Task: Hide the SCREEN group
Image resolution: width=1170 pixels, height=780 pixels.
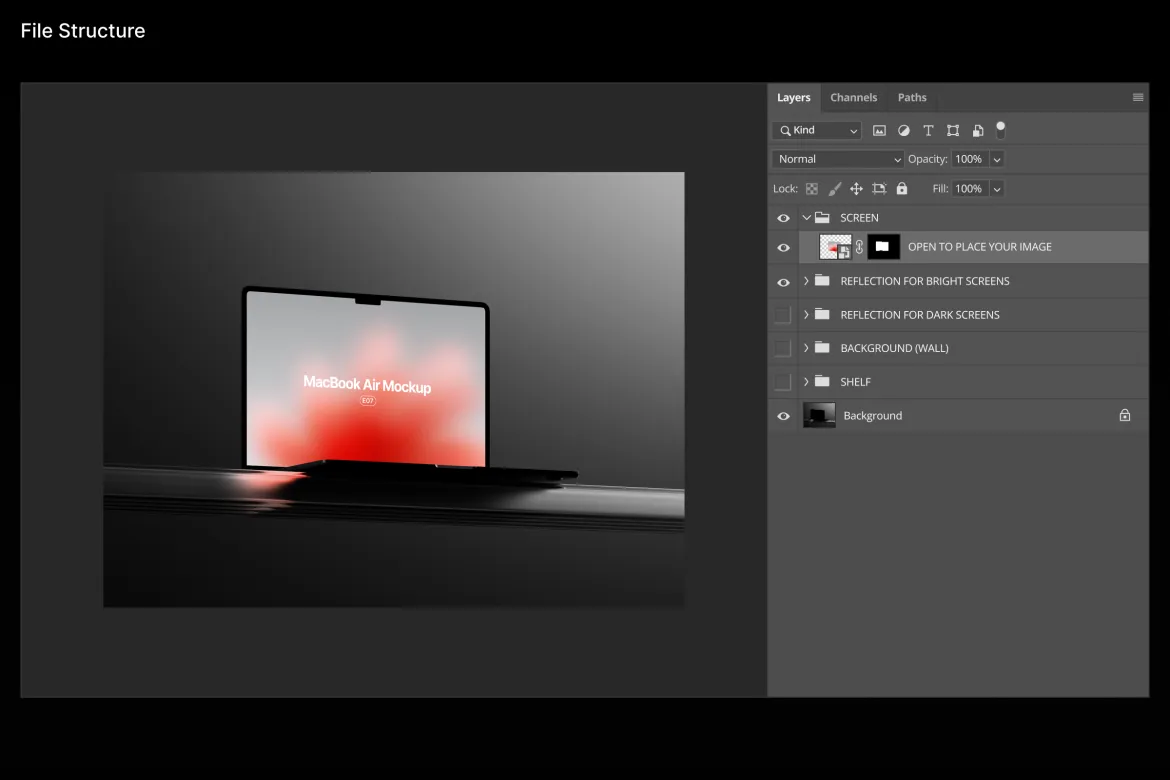Action: [x=783, y=218]
